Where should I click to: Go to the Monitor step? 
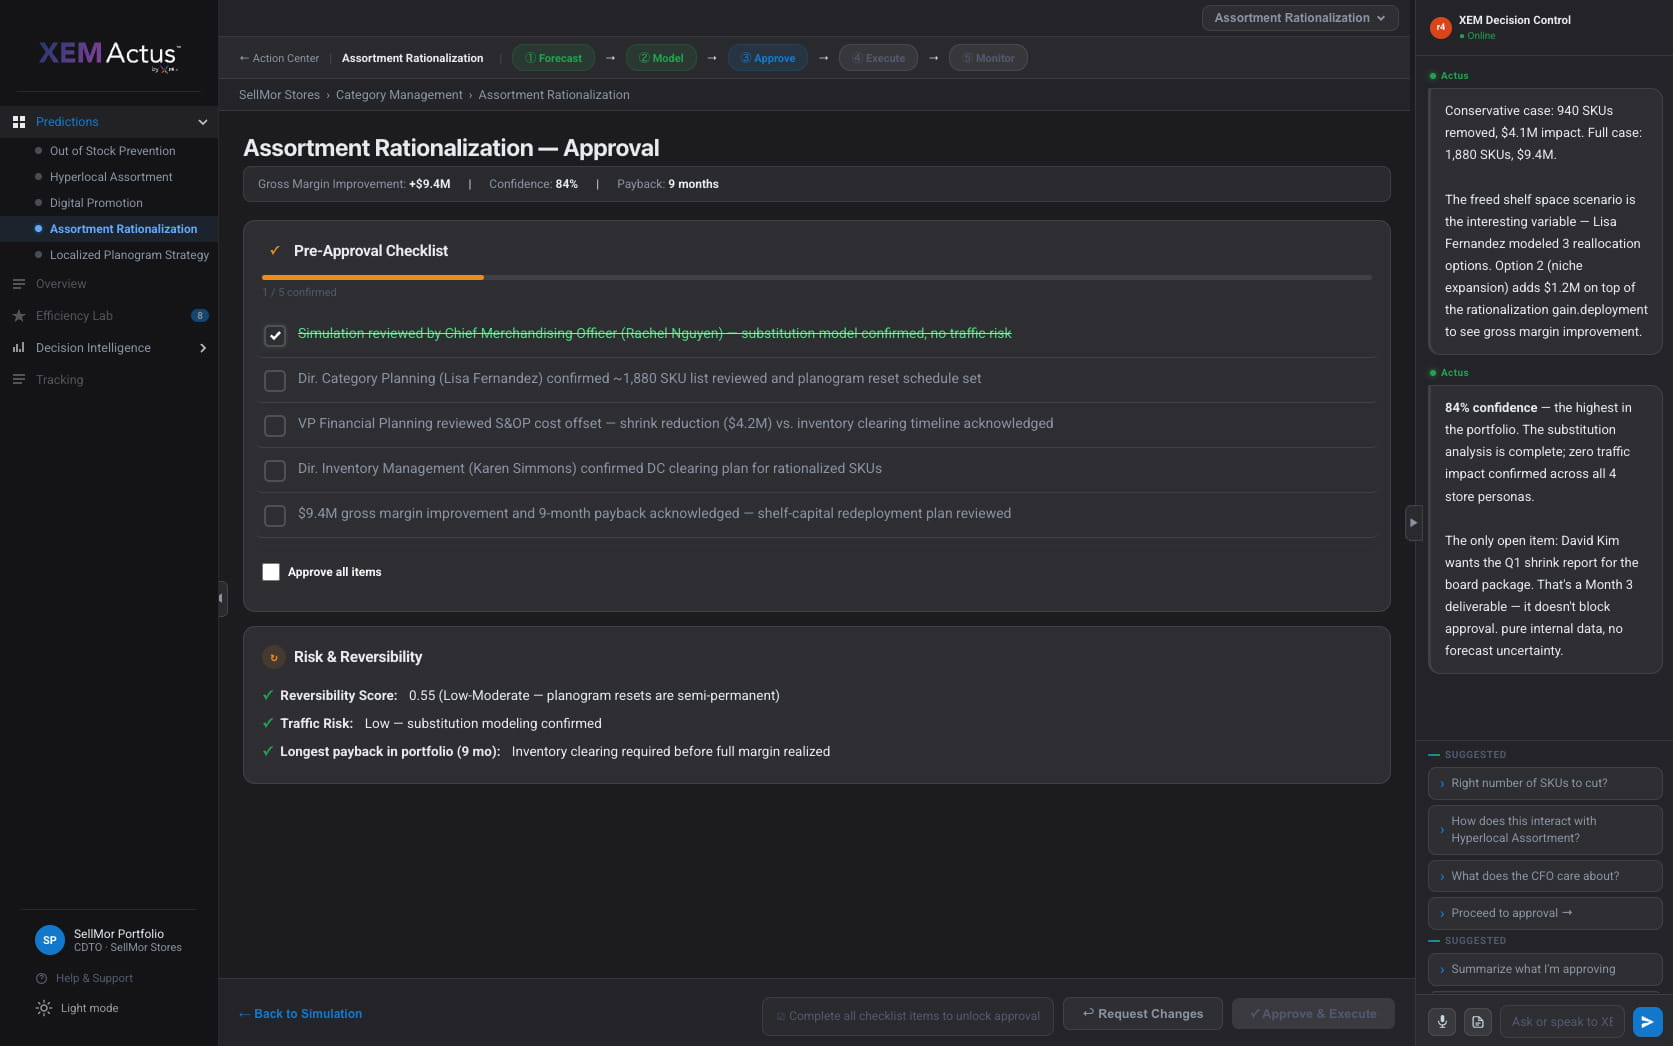tap(988, 58)
